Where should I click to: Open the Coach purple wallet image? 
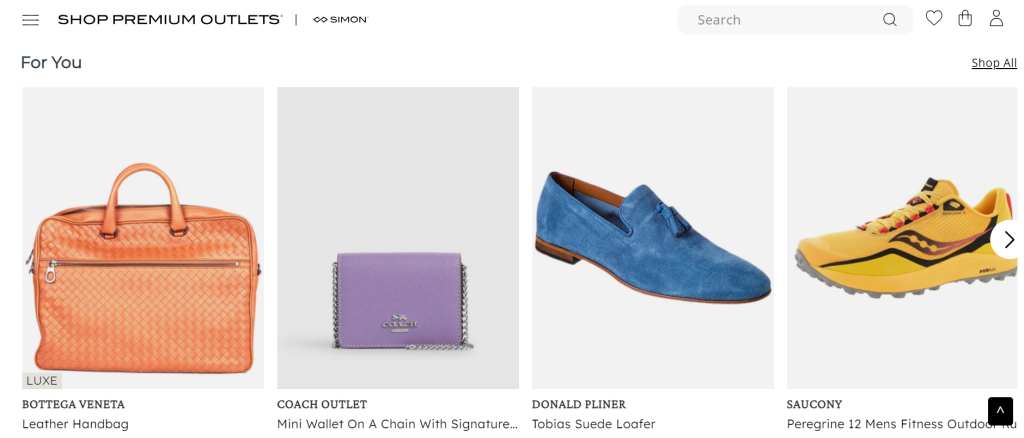(x=398, y=238)
